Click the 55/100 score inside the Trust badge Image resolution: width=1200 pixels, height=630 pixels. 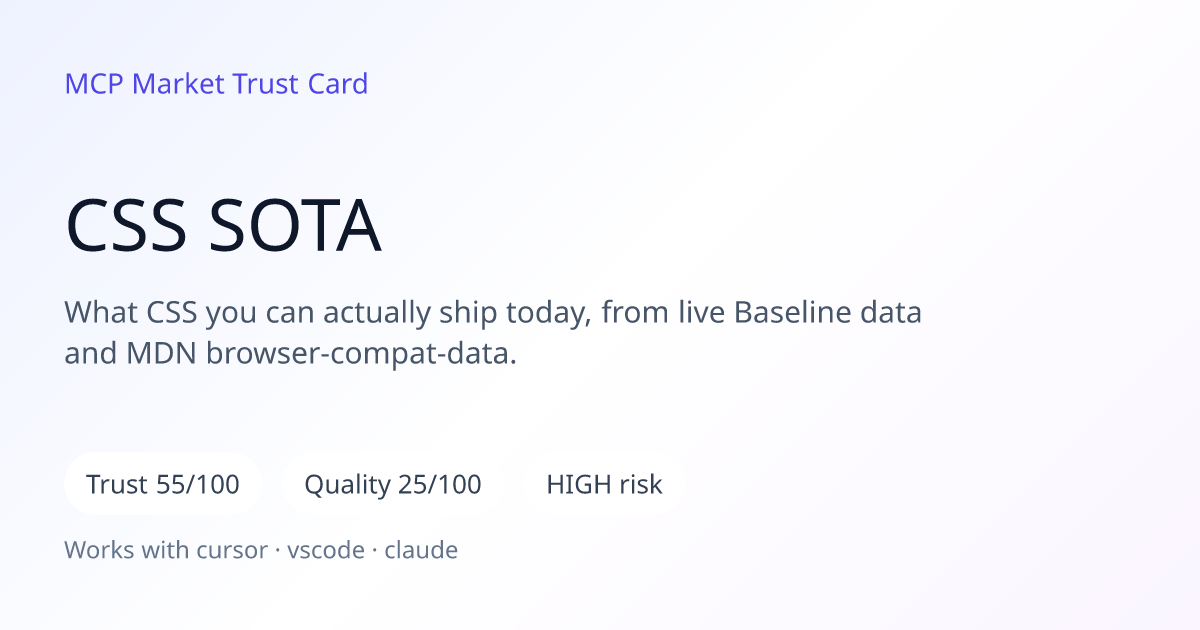pos(198,485)
